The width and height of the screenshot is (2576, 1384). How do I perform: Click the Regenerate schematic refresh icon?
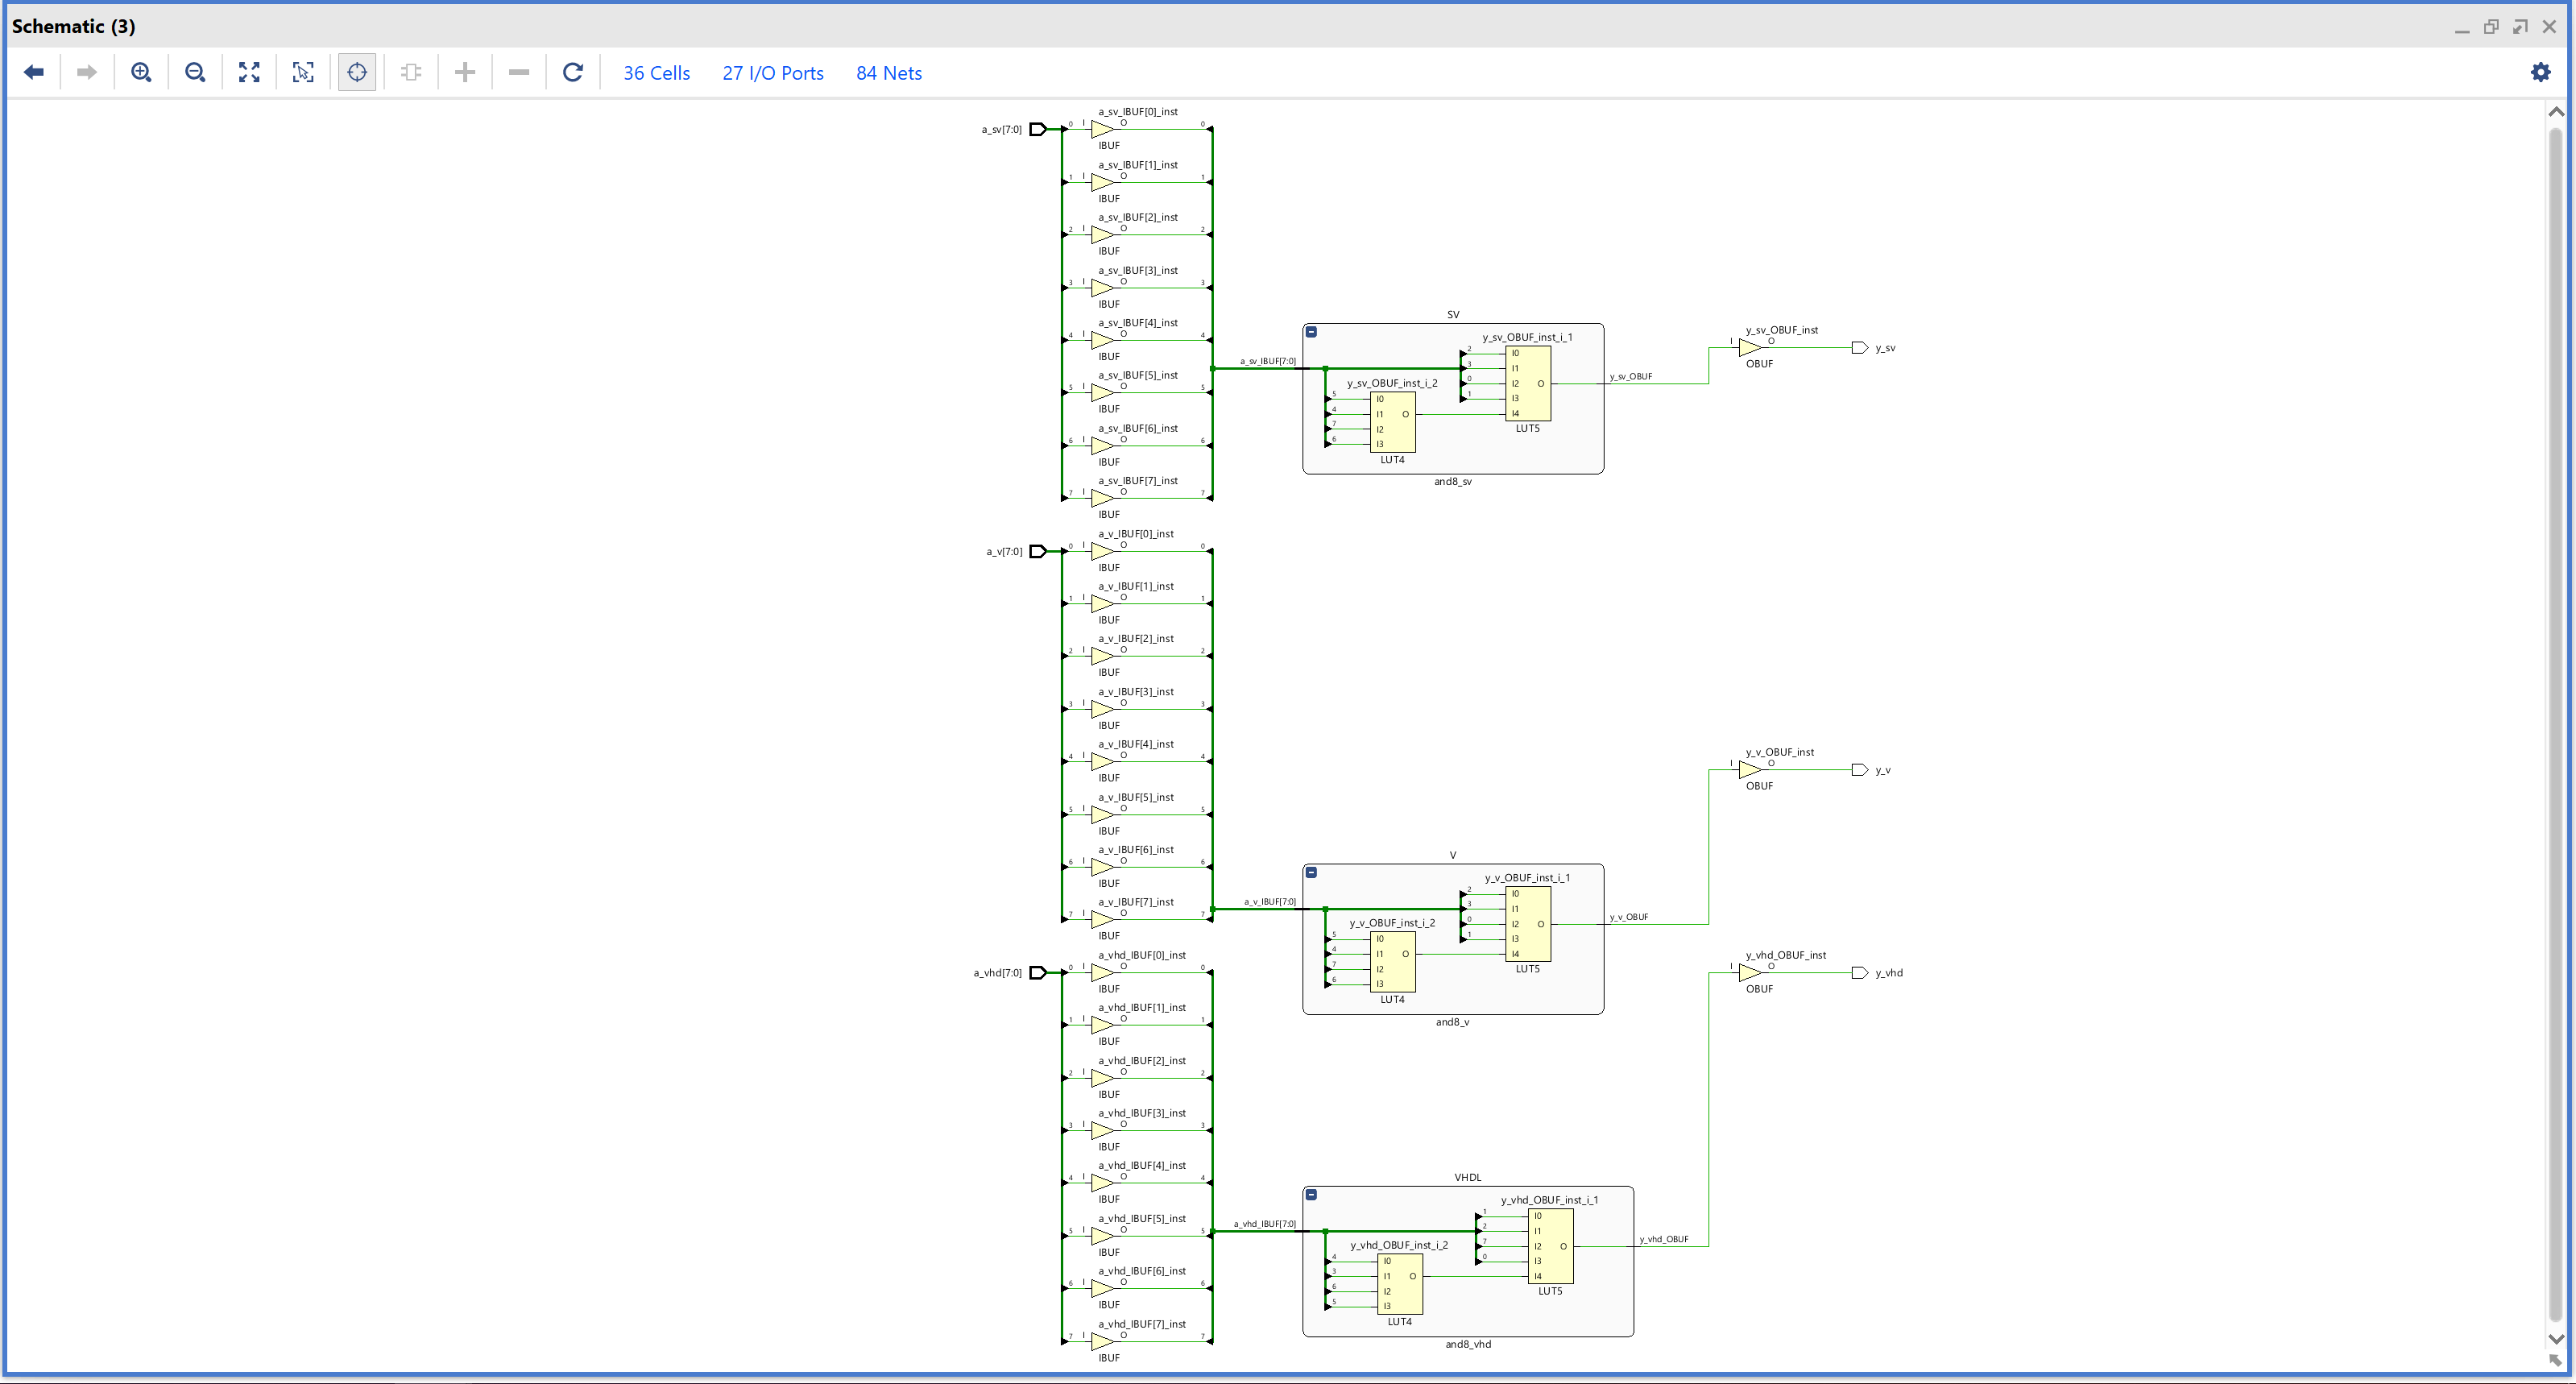pyautogui.click(x=573, y=72)
